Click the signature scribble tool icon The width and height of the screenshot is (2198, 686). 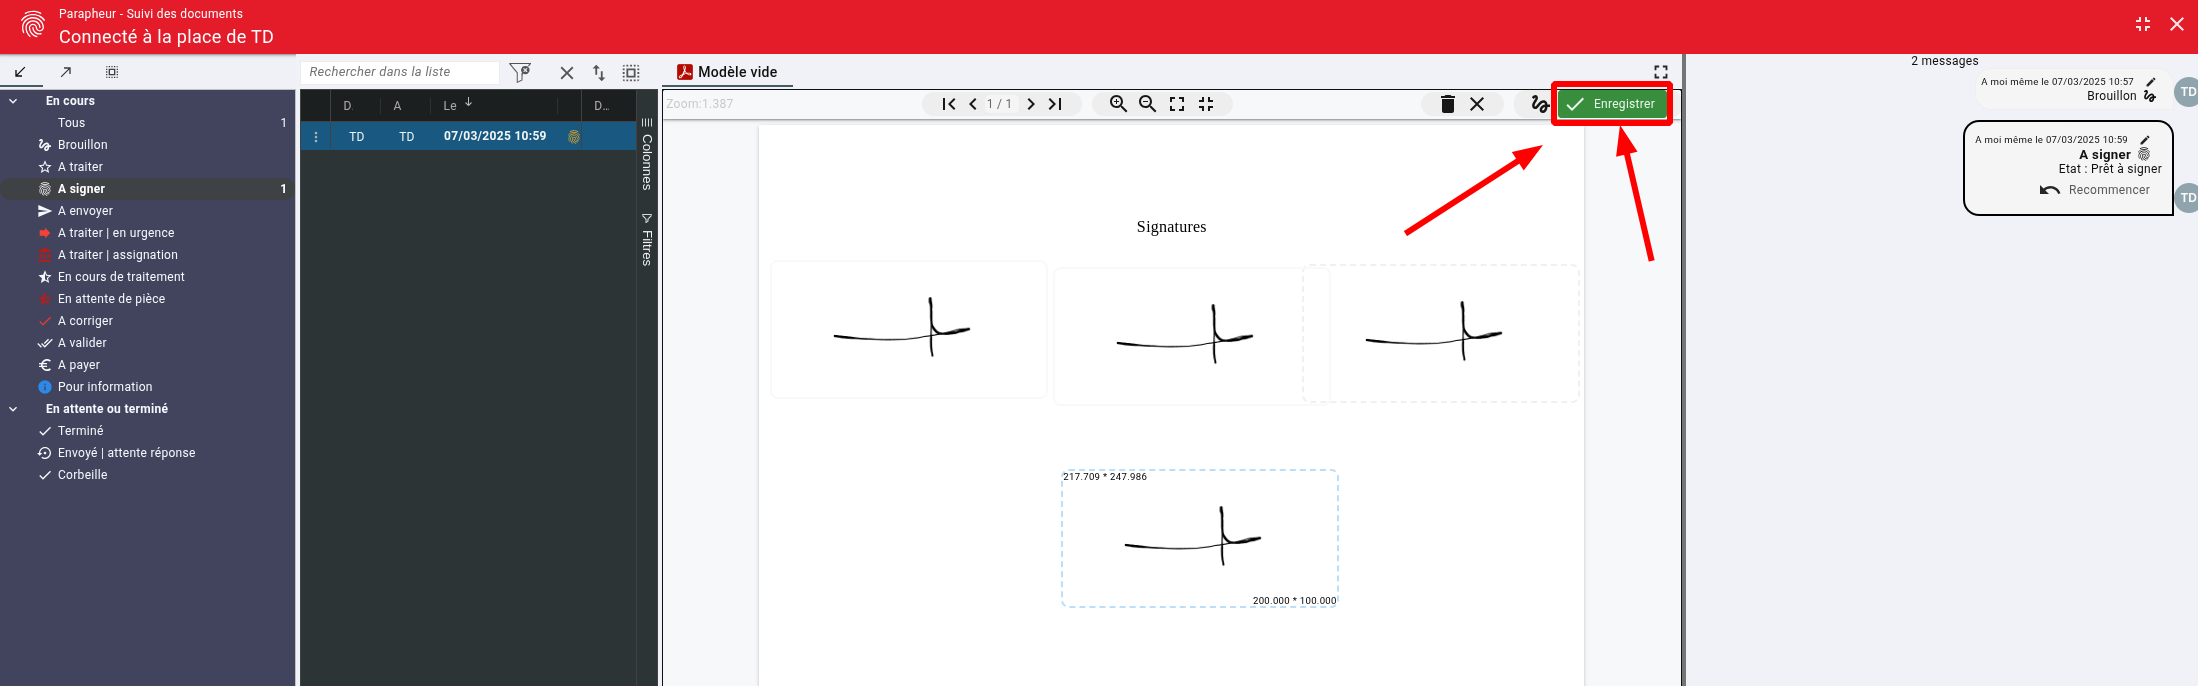(x=1540, y=104)
